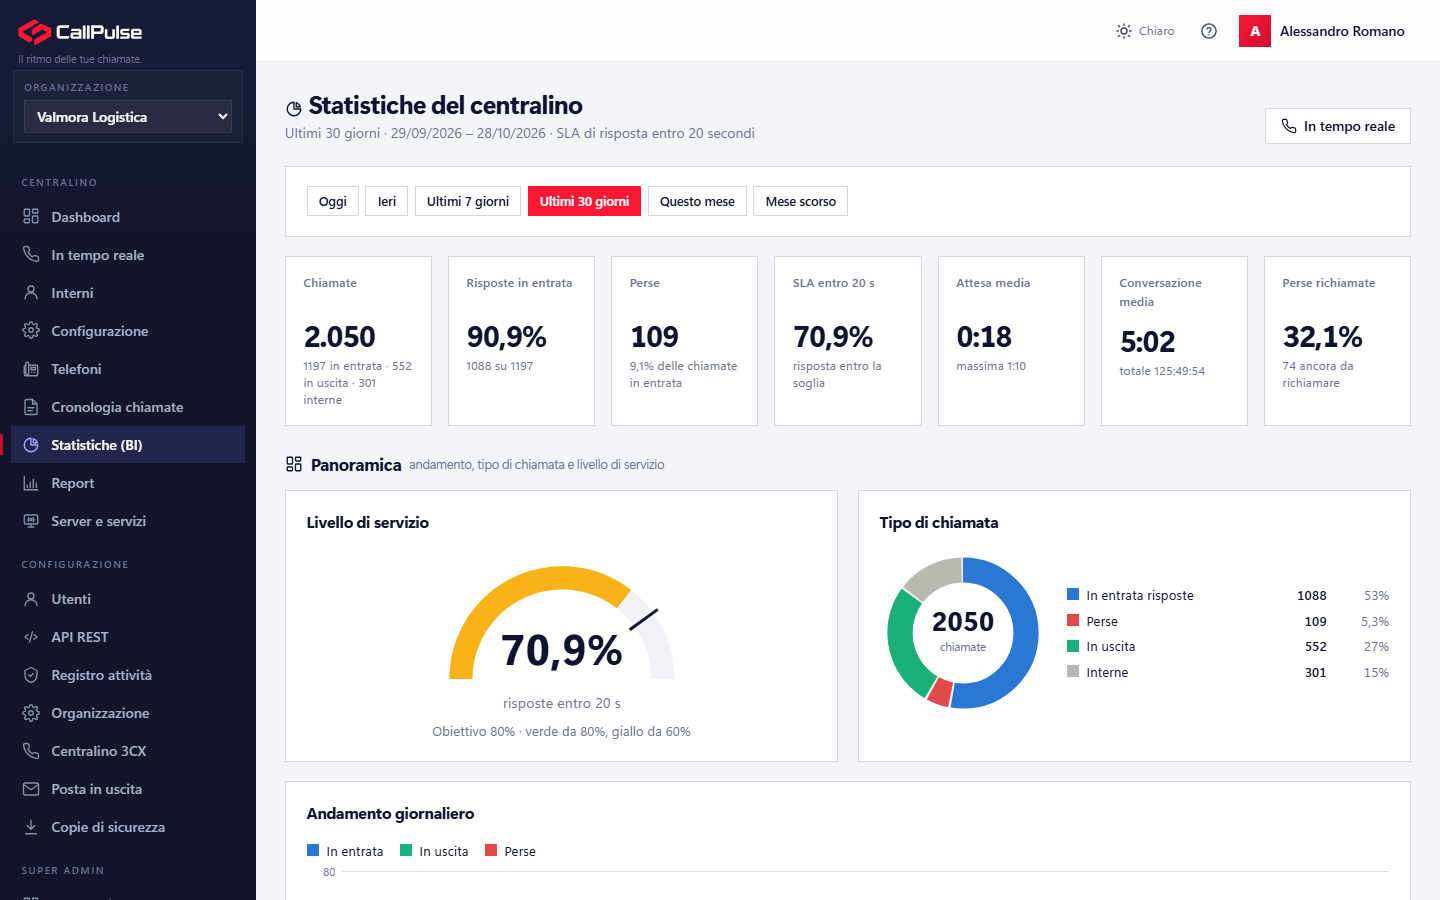Click the pie icon beside page title
Image resolution: width=1440 pixels, height=900 pixels.
(294, 108)
